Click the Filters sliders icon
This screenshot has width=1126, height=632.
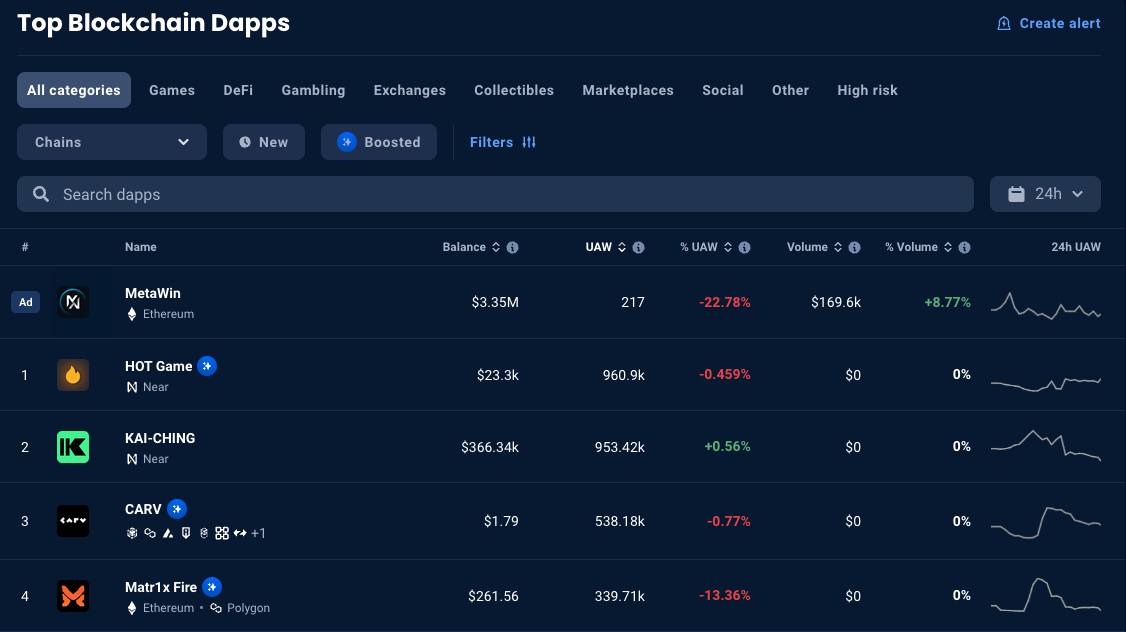[x=529, y=142]
